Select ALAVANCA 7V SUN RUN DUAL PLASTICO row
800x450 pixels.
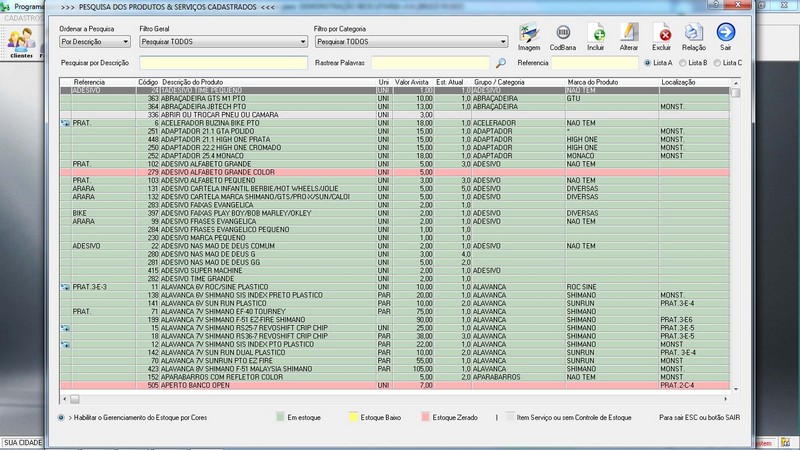(395, 353)
